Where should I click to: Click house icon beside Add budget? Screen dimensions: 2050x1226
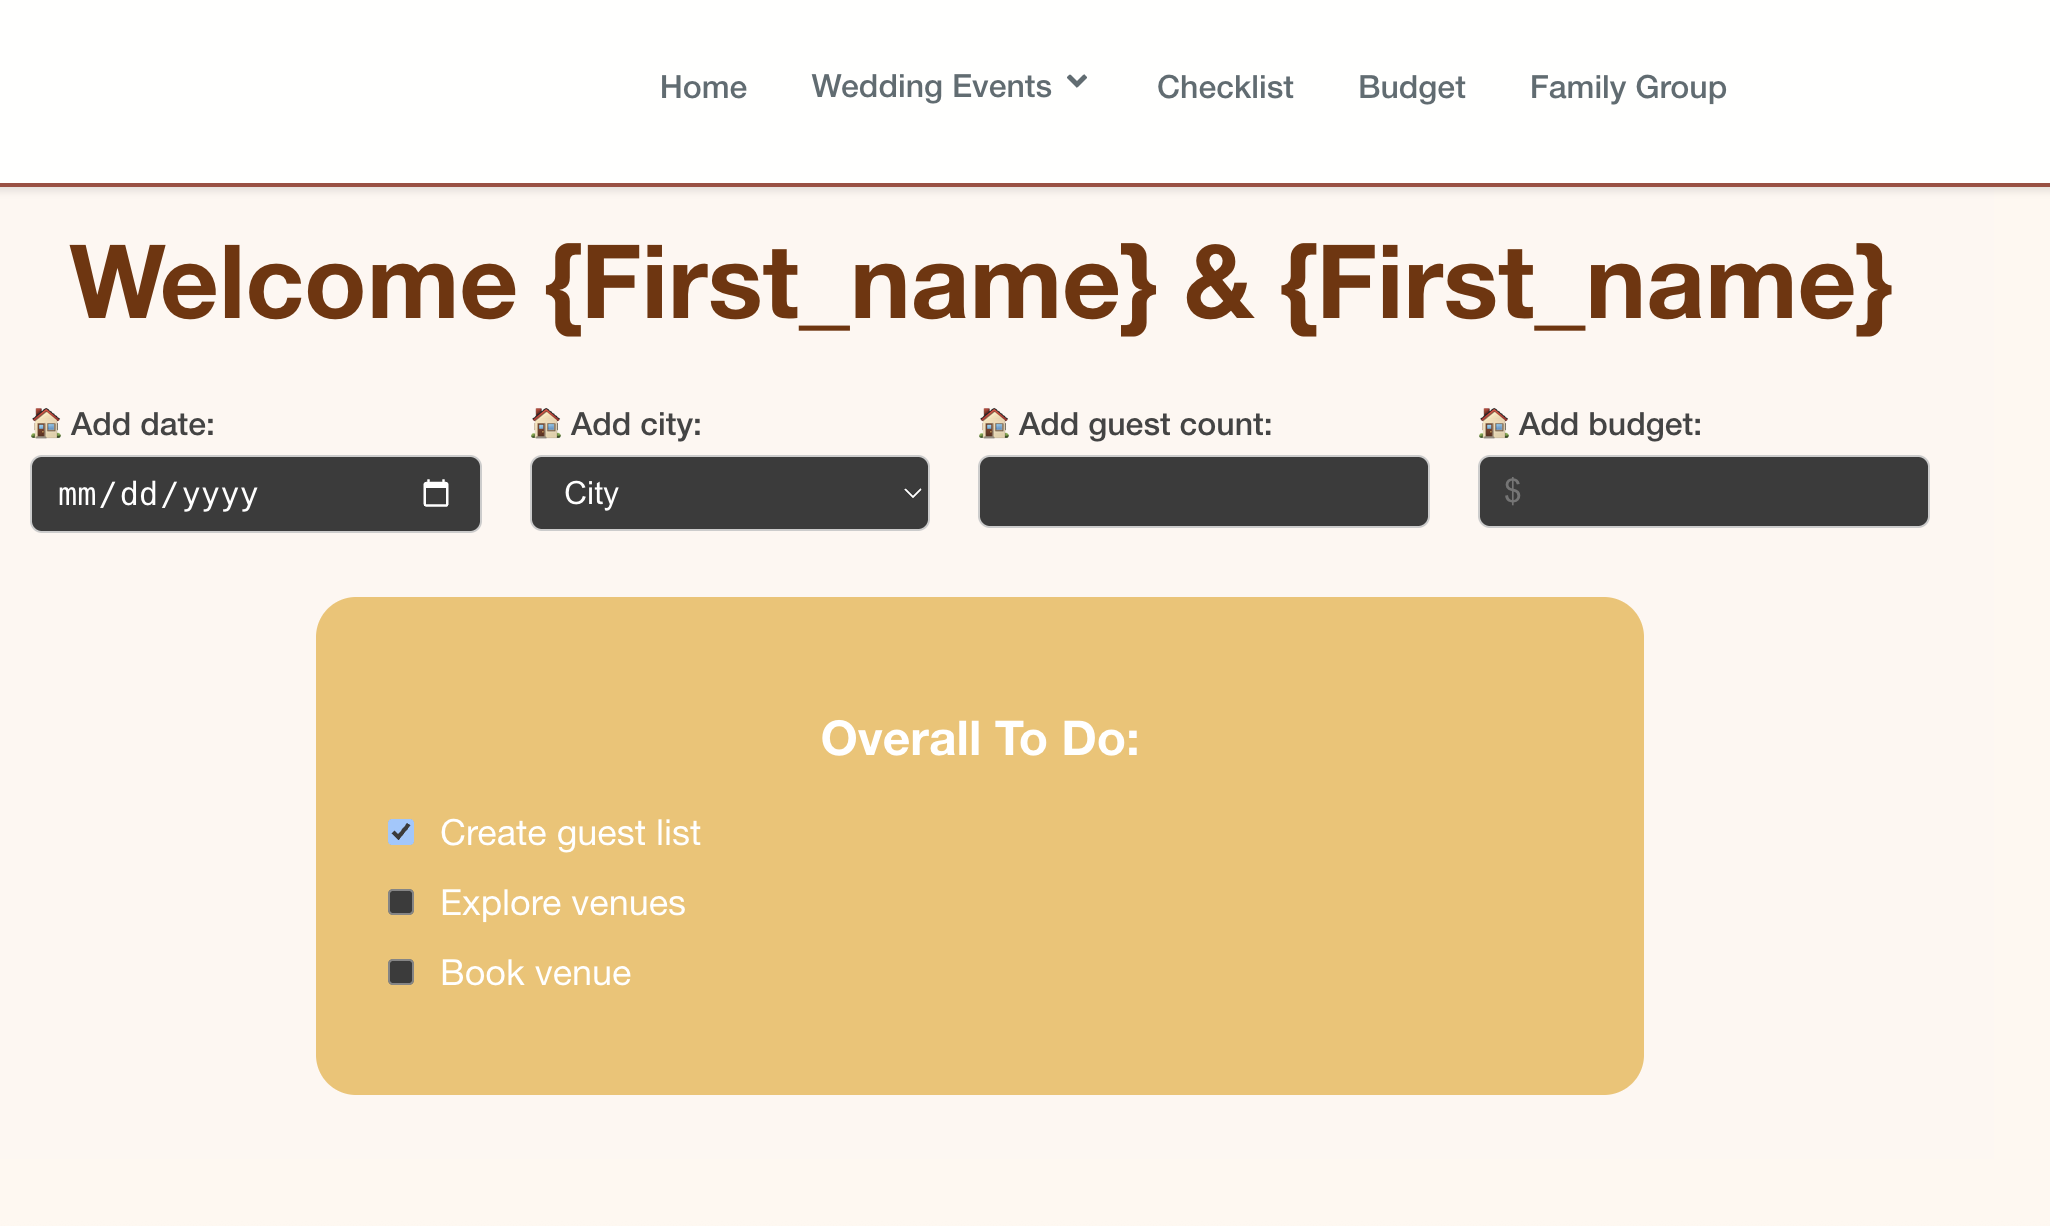tap(1494, 424)
